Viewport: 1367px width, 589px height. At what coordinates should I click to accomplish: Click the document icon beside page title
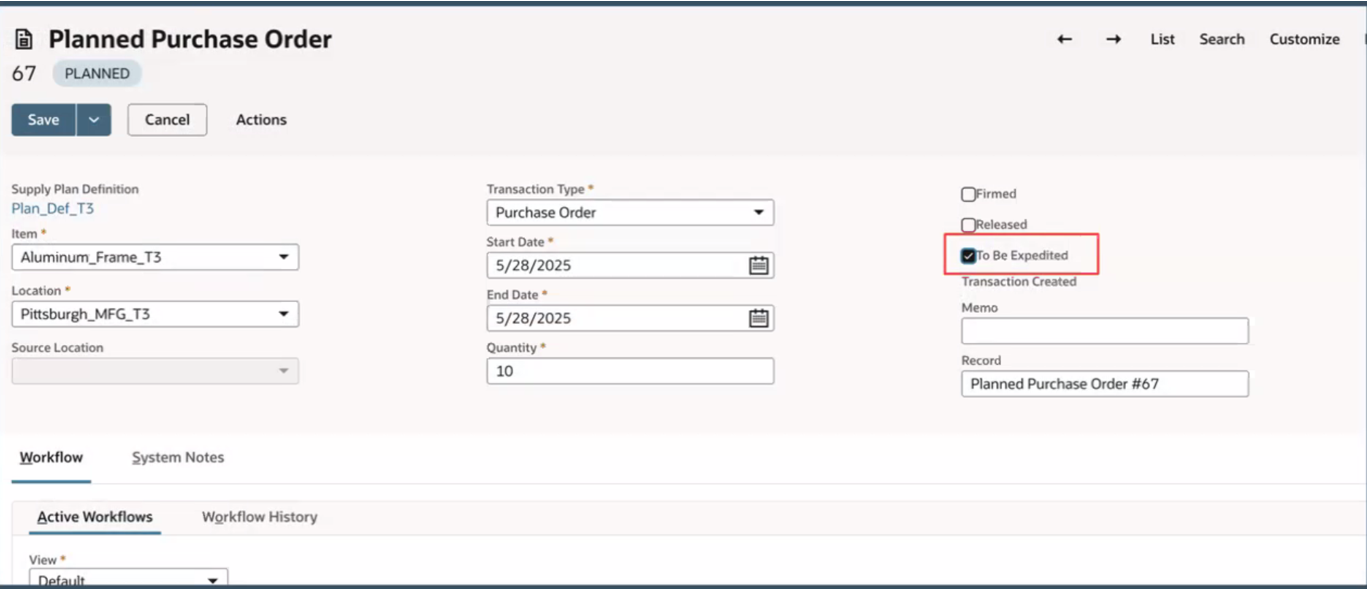point(24,40)
